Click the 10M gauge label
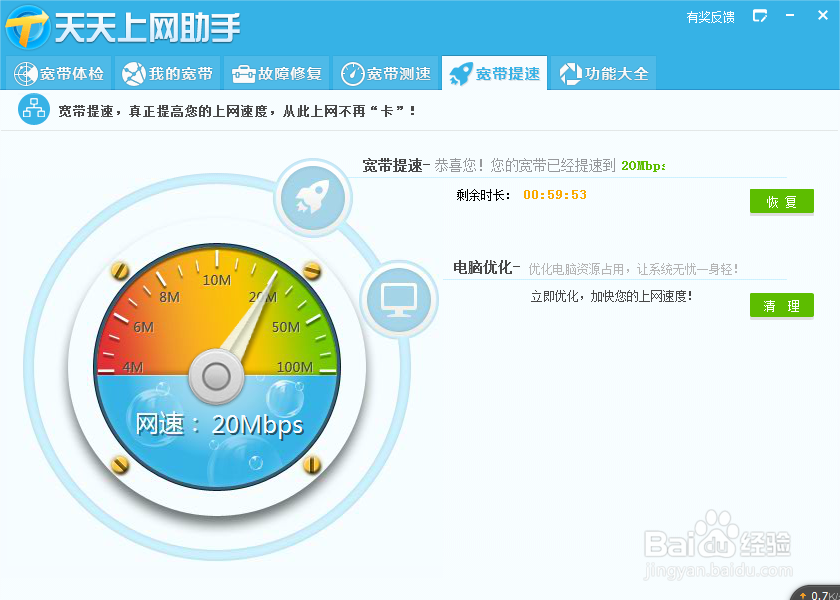 217,280
